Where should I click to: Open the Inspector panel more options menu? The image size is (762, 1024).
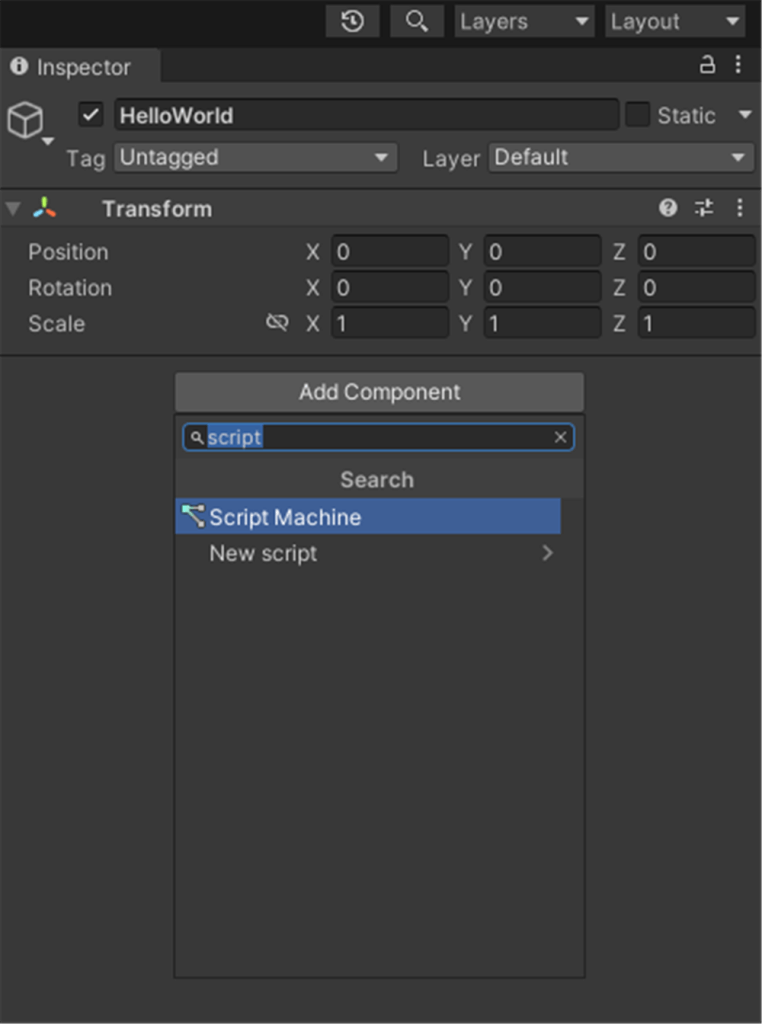738,65
